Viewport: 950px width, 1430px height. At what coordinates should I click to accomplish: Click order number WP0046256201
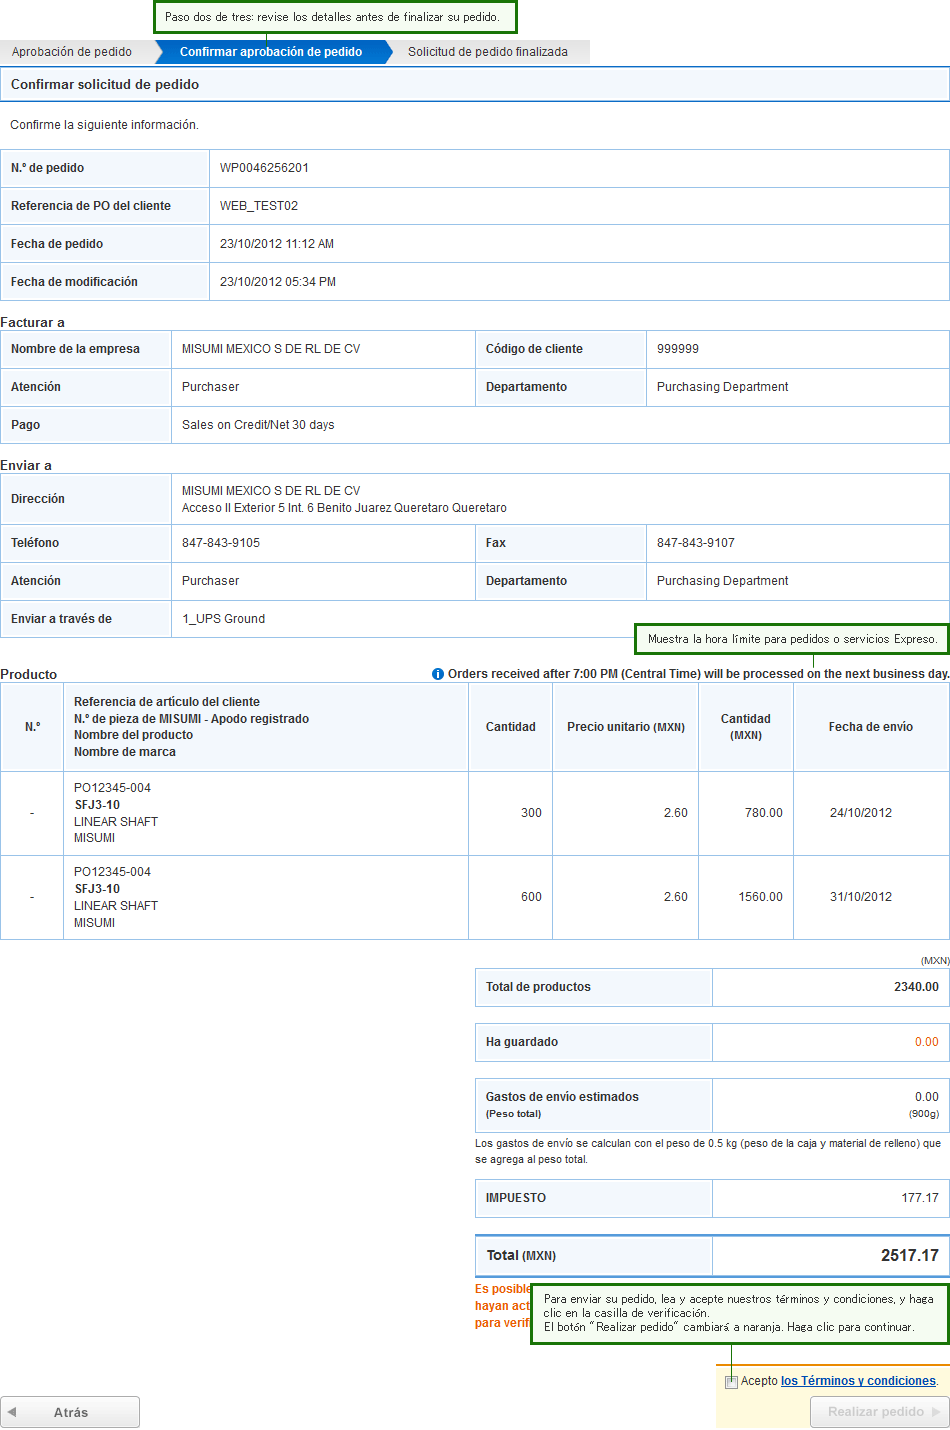264,168
